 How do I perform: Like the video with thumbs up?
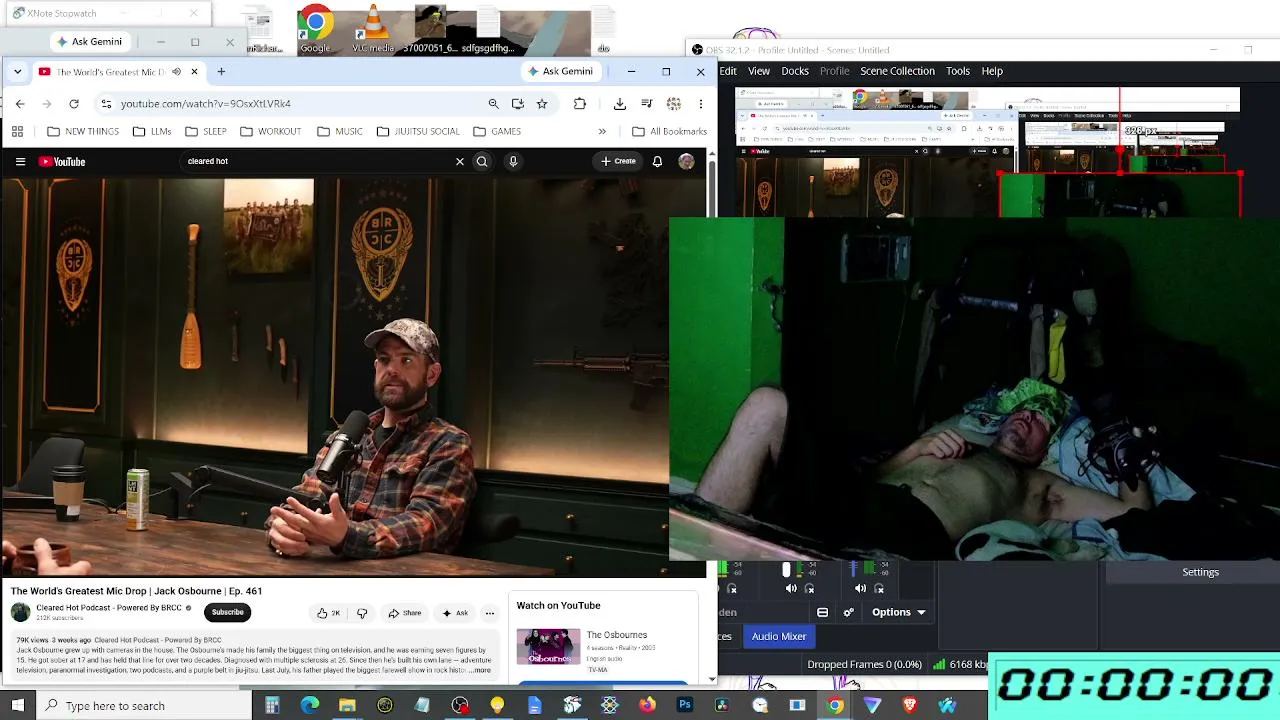[328, 613]
